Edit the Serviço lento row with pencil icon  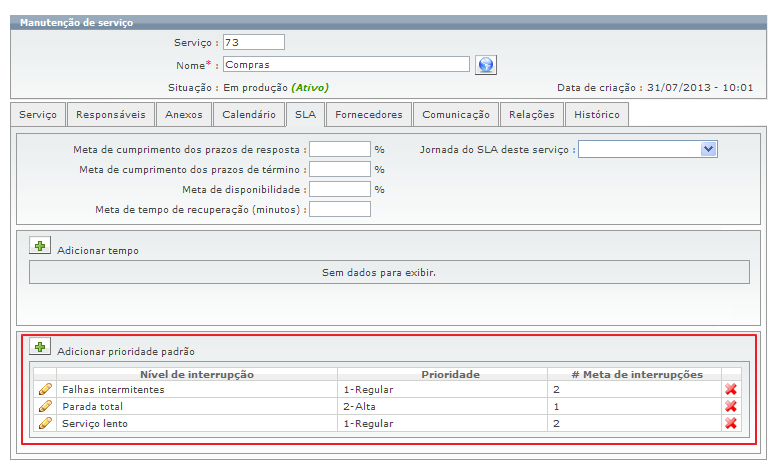coord(45,423)
